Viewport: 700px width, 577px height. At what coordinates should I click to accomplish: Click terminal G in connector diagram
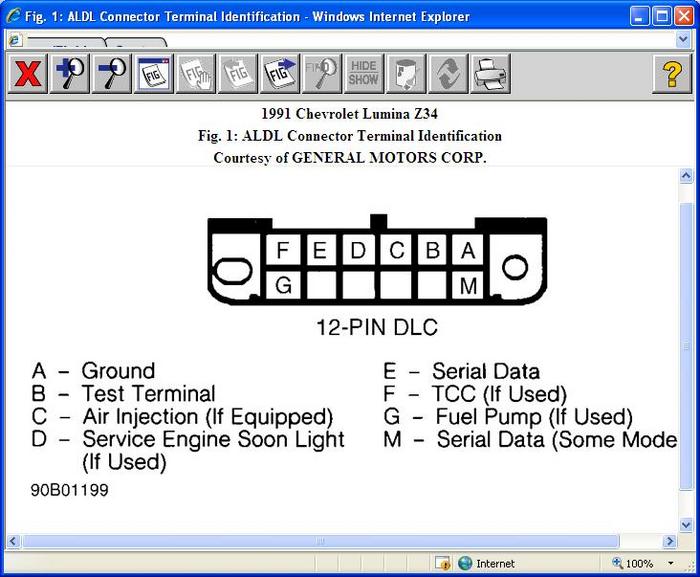click(x=283, y=285)
